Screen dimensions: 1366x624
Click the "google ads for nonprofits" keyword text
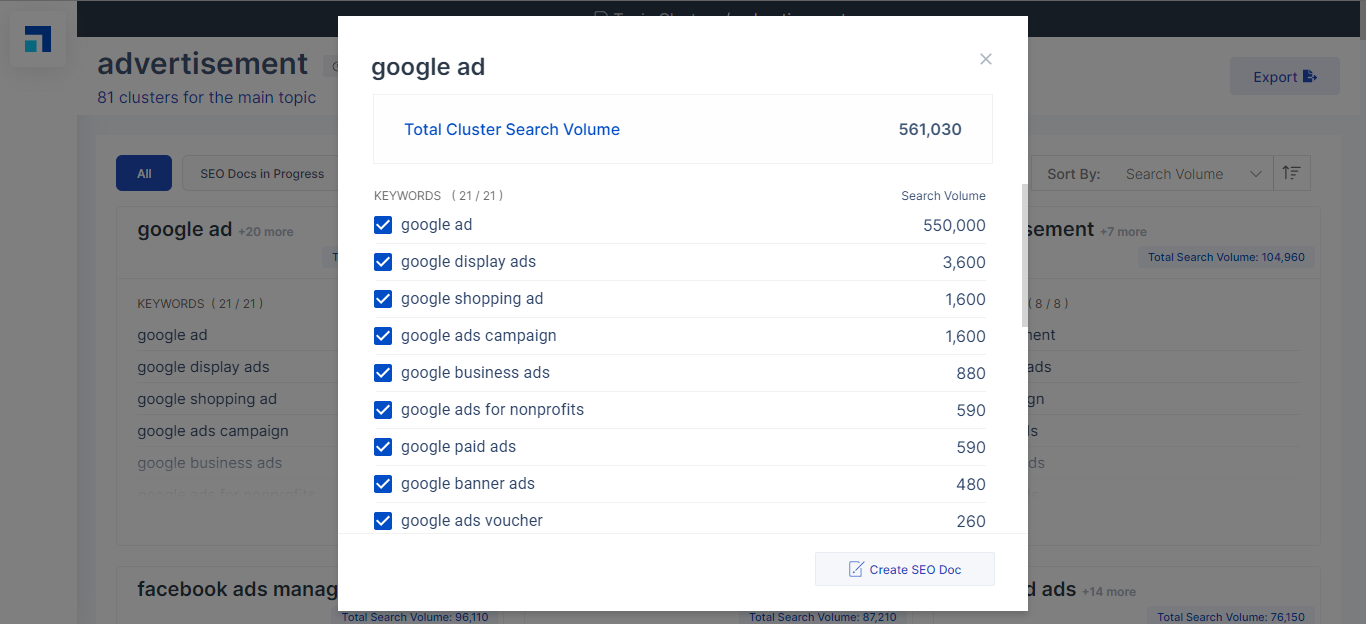(x=492, y=410)
